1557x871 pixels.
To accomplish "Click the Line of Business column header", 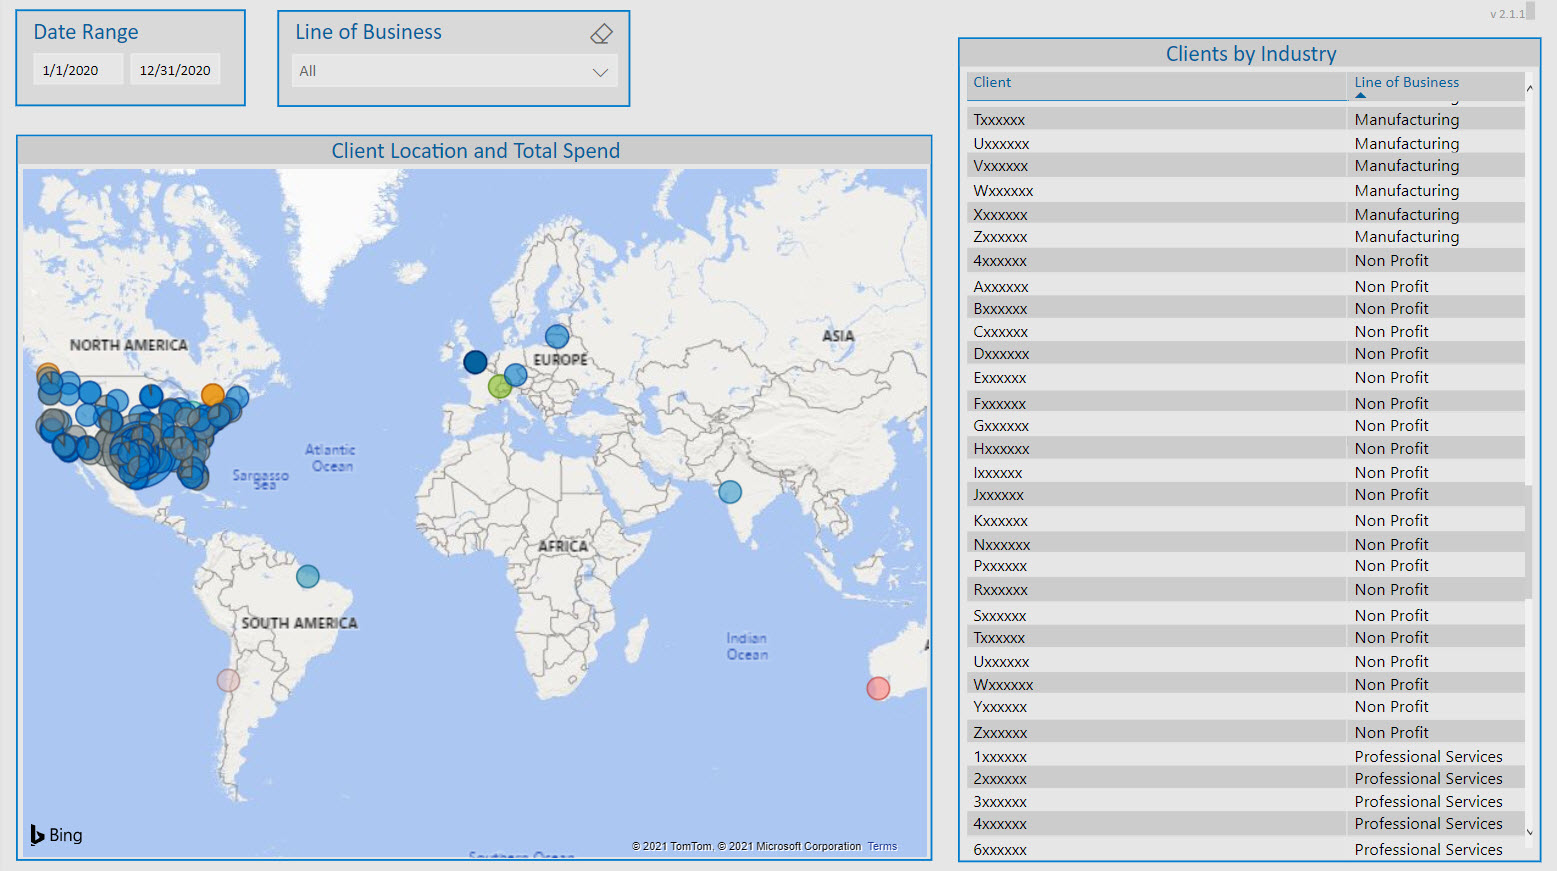I will click(x=1406, y=82).
